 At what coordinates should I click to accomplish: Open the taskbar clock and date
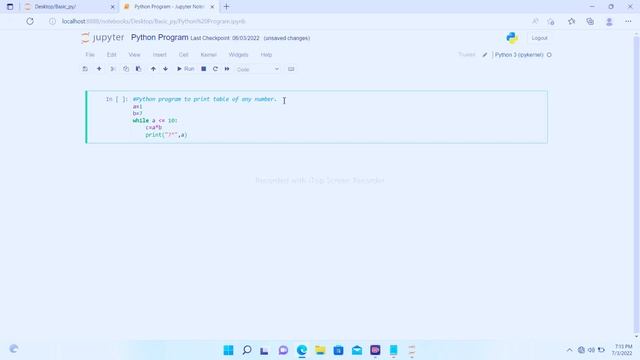tap(622, 350)
